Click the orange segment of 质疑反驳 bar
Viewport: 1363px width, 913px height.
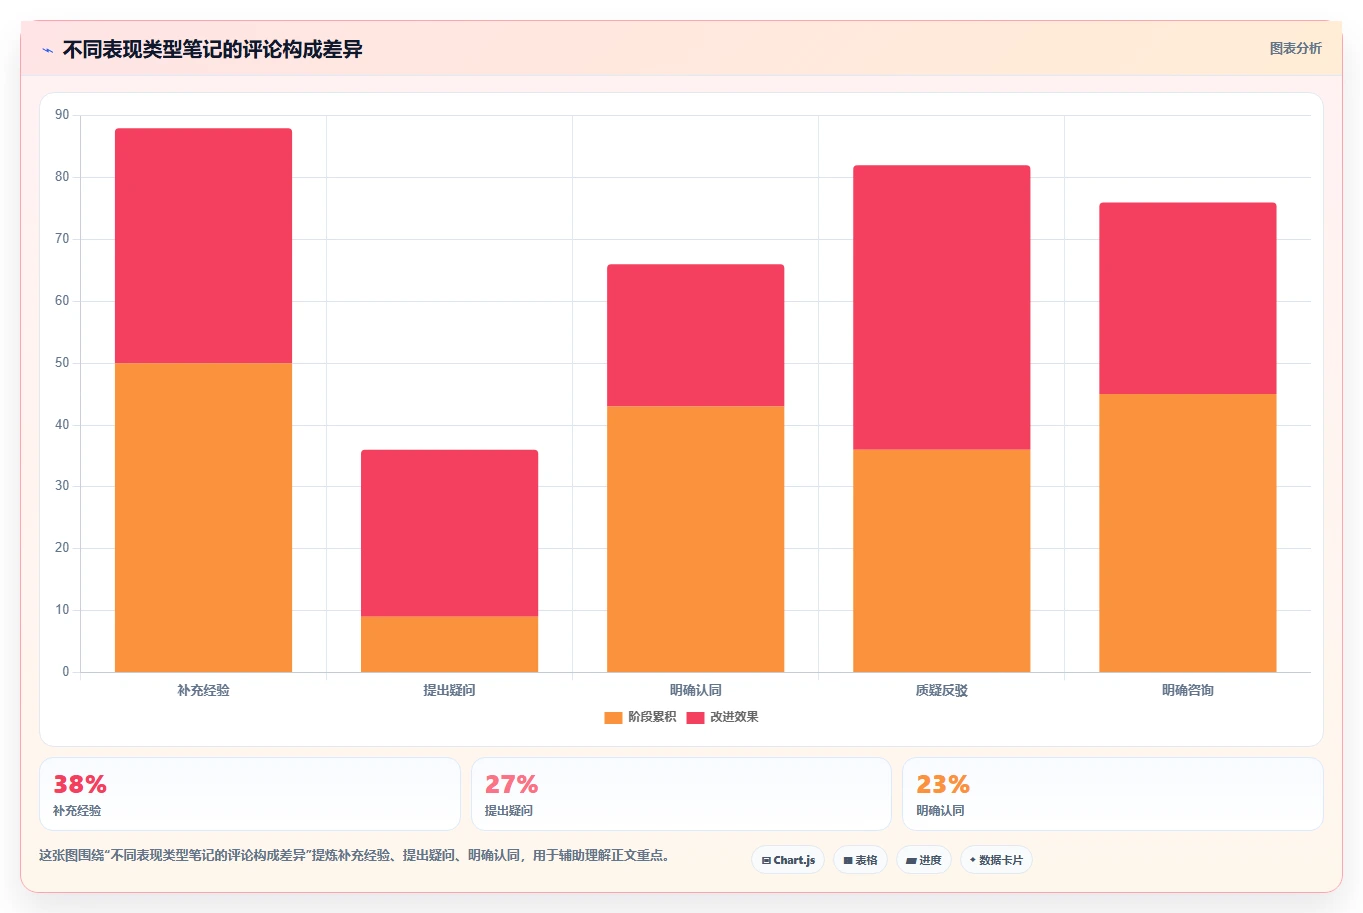tap(941, 561)
